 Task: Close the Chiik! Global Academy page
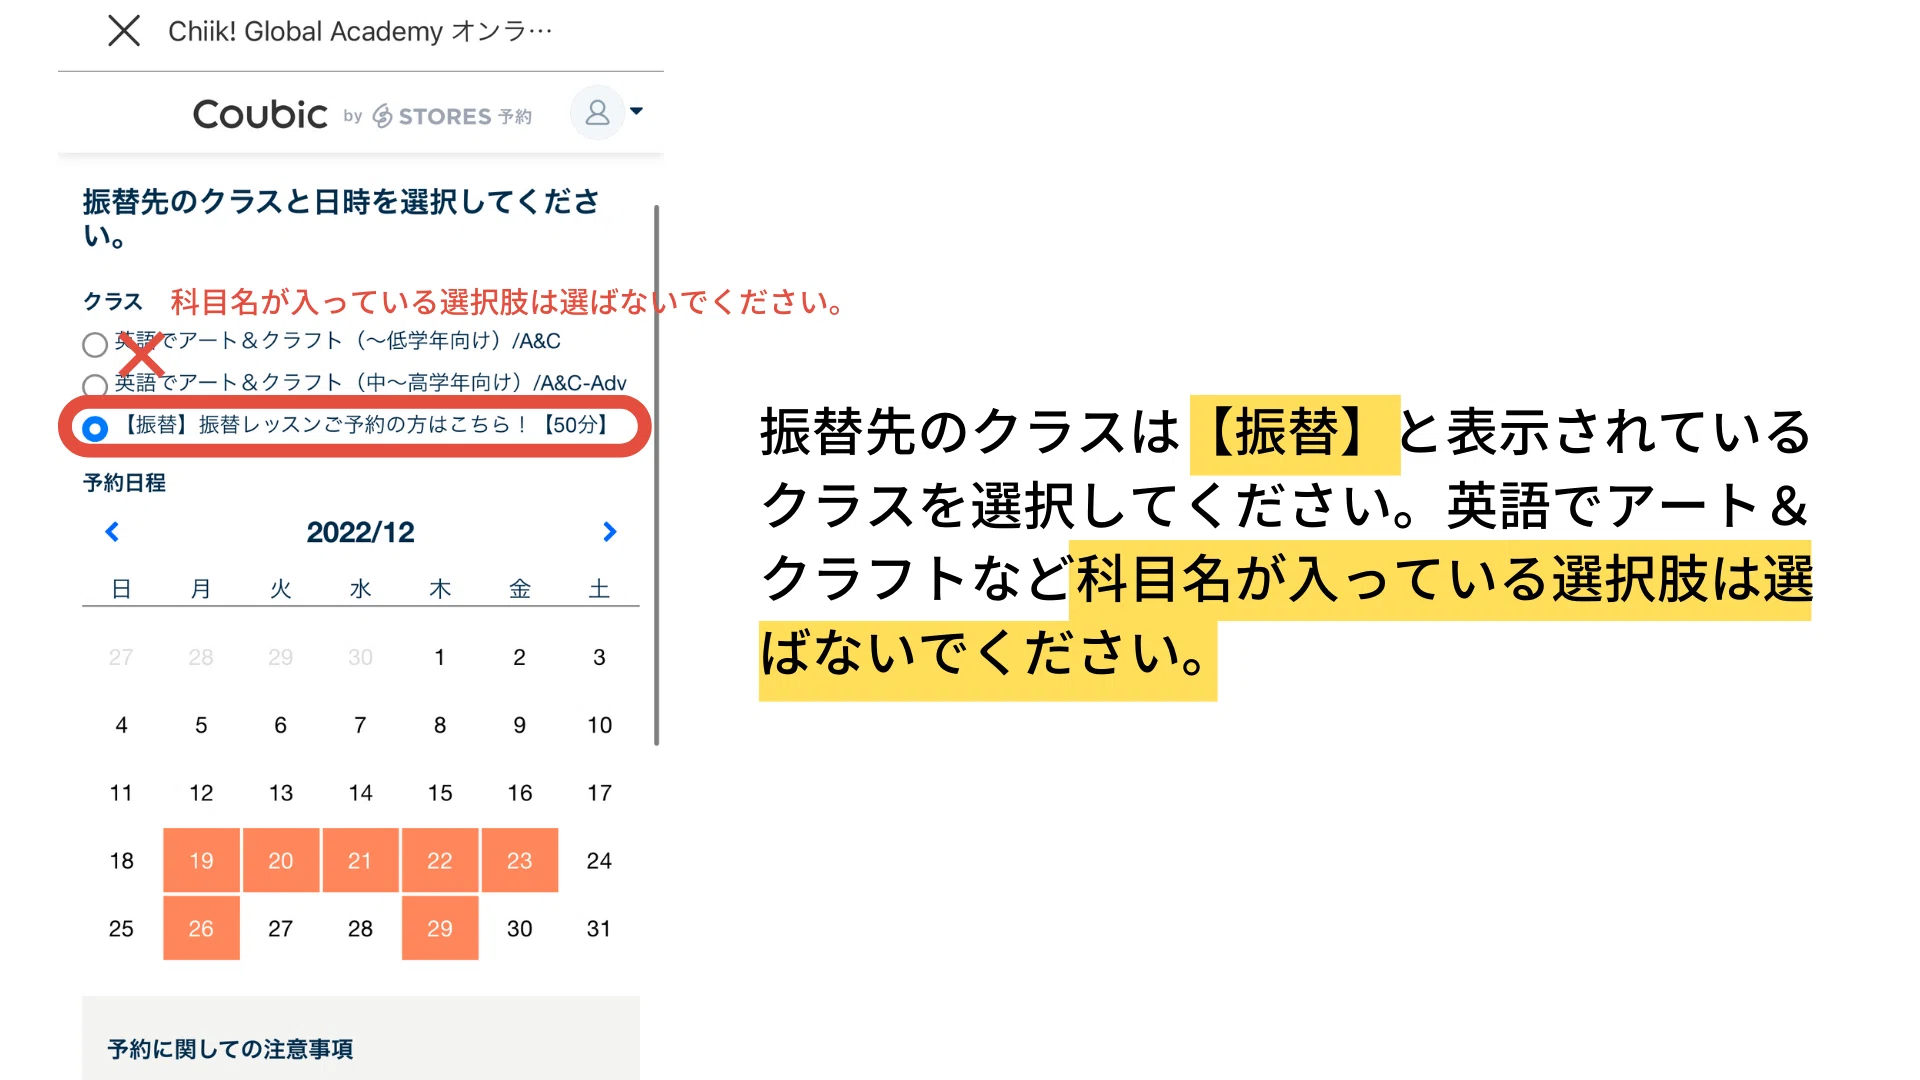[124, 31]
